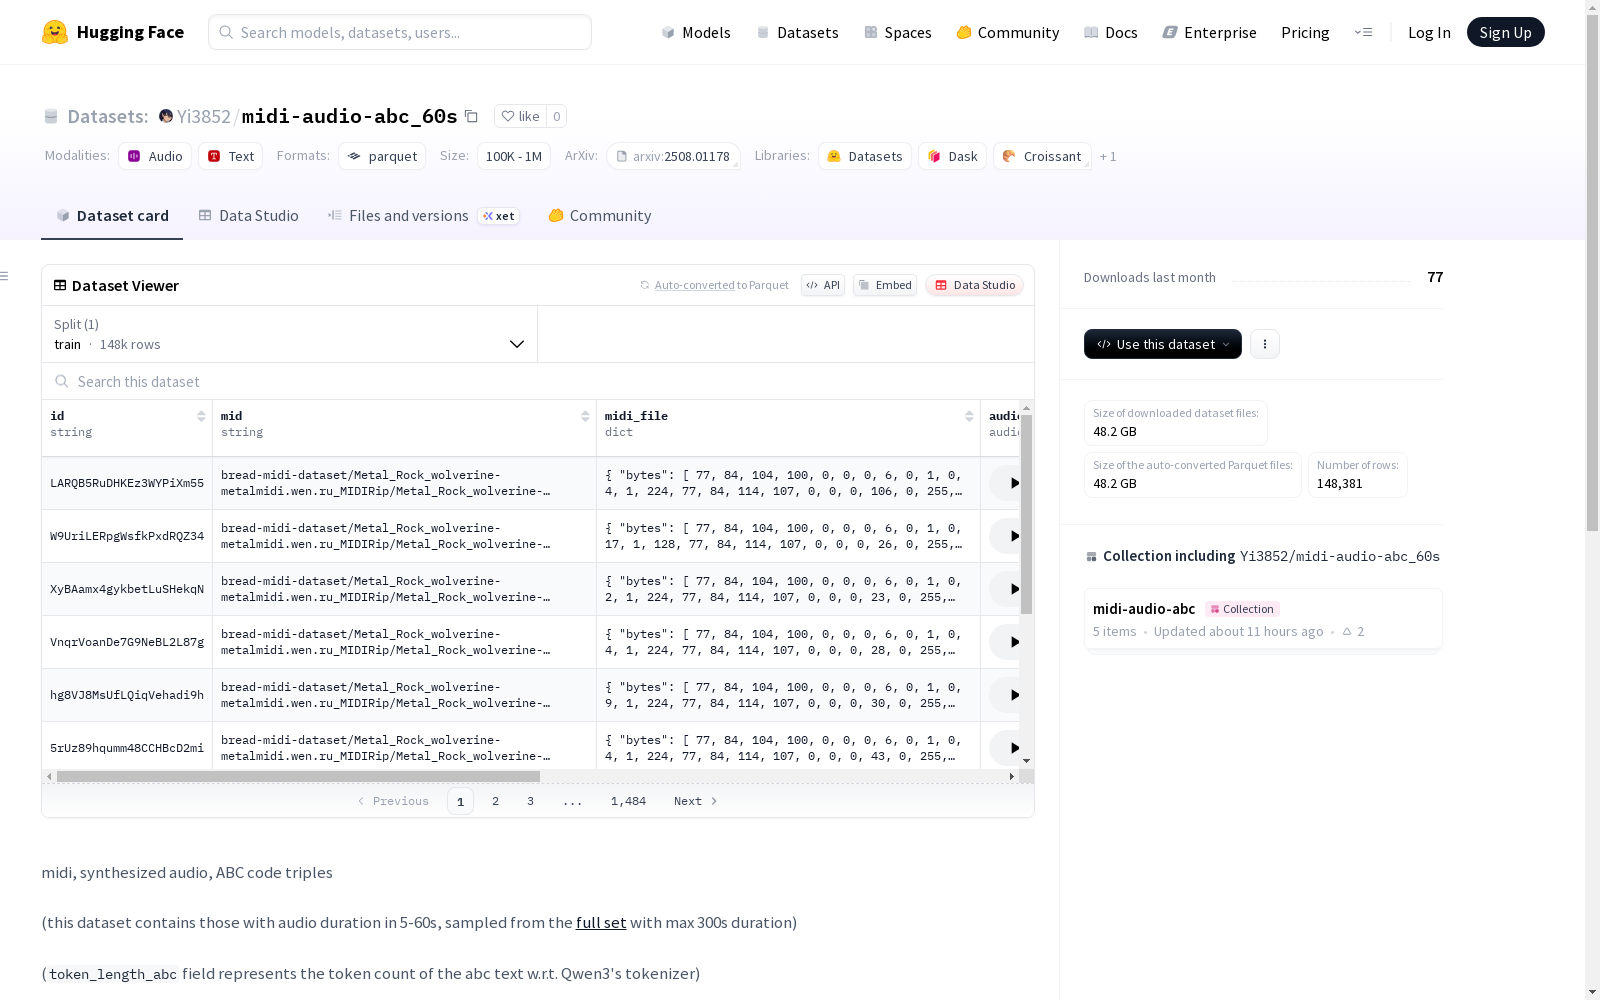This screenshot has height=1000, width=1600.
Task: Open the more navigation menu icon
Action: pyautogui.click(x=1363, y=32)
